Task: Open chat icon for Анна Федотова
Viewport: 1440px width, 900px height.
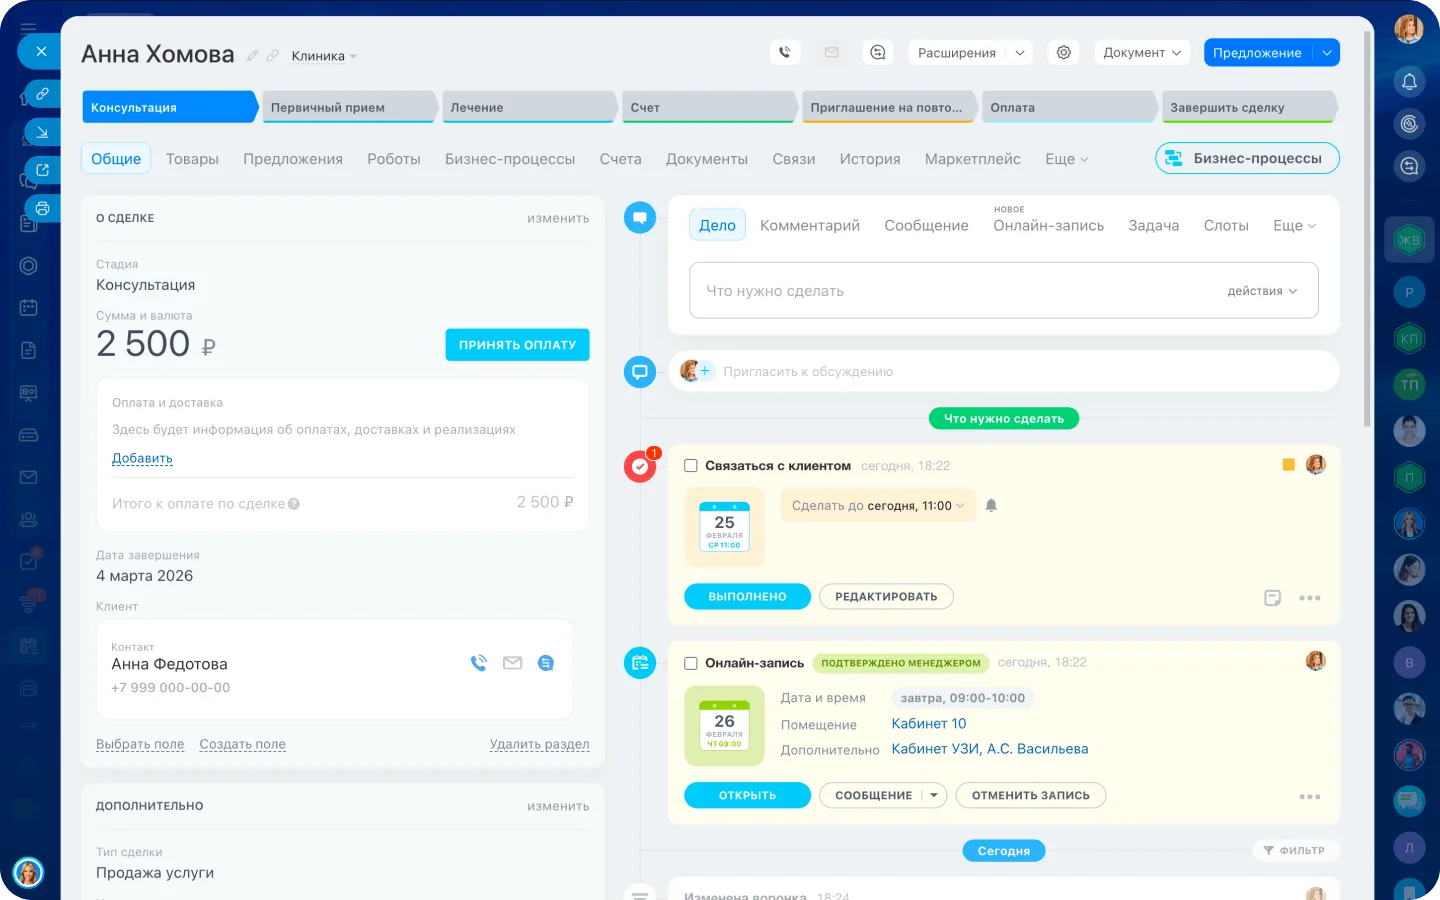Action: point(546,663)
